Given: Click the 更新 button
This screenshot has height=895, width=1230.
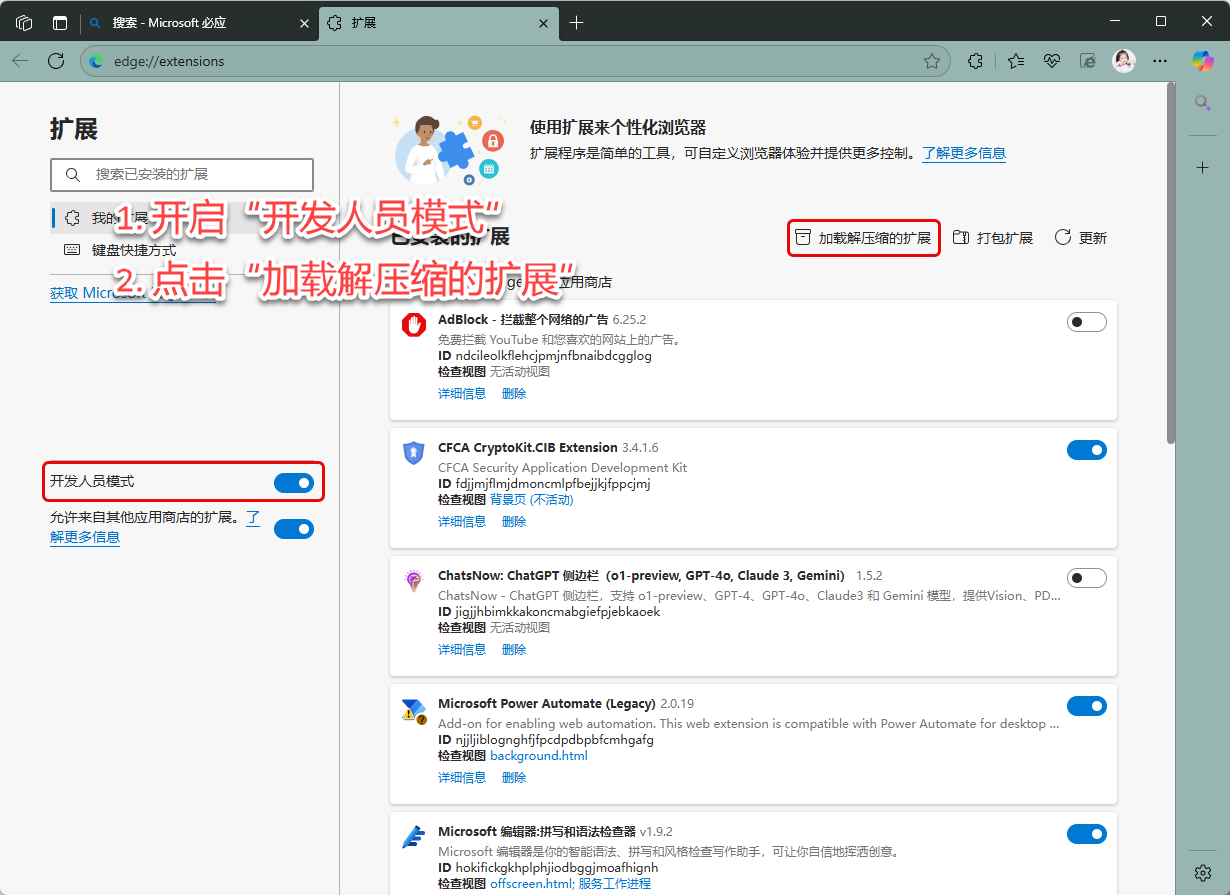Looking at the screenshot, I should pyautogui.click(x=1081, y=238).
